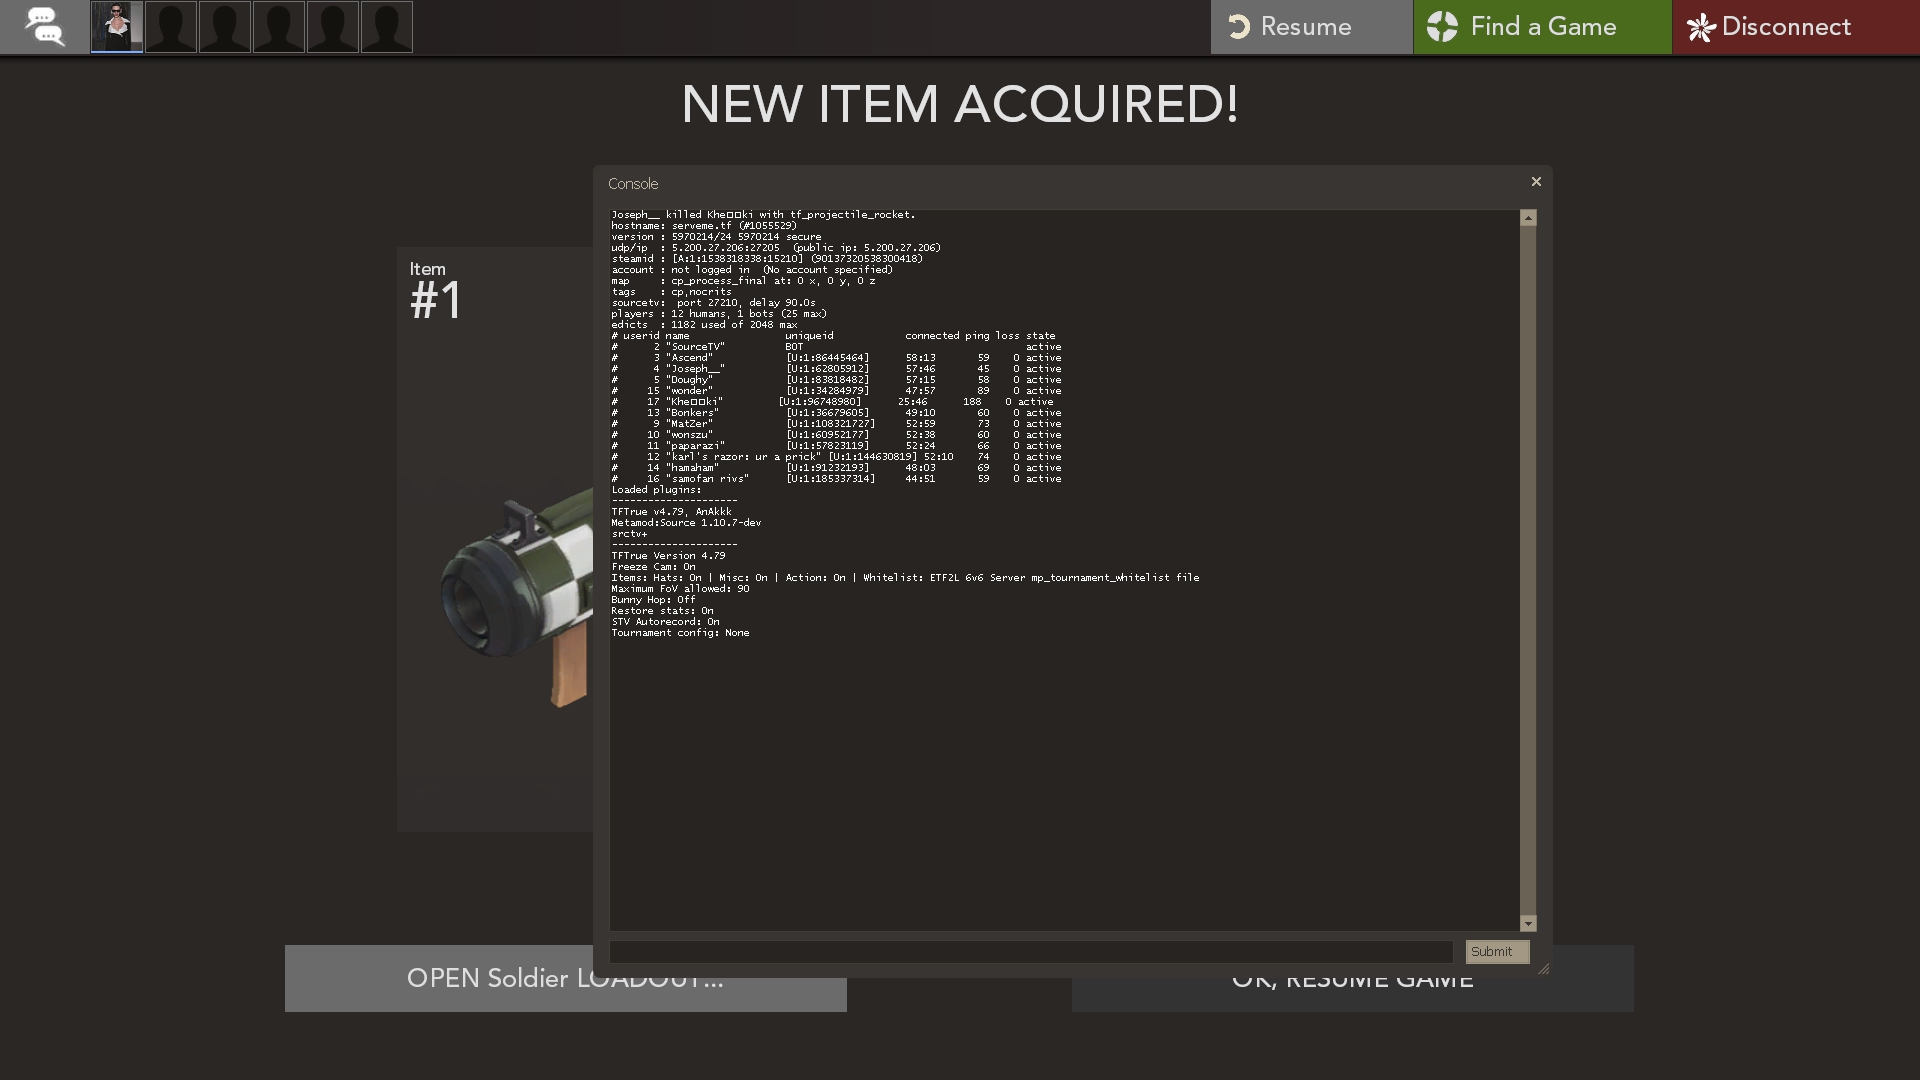The image size is (1920, 1080).
Task: Click 'Bunny Hop: Off' console line
Action: 653,600
